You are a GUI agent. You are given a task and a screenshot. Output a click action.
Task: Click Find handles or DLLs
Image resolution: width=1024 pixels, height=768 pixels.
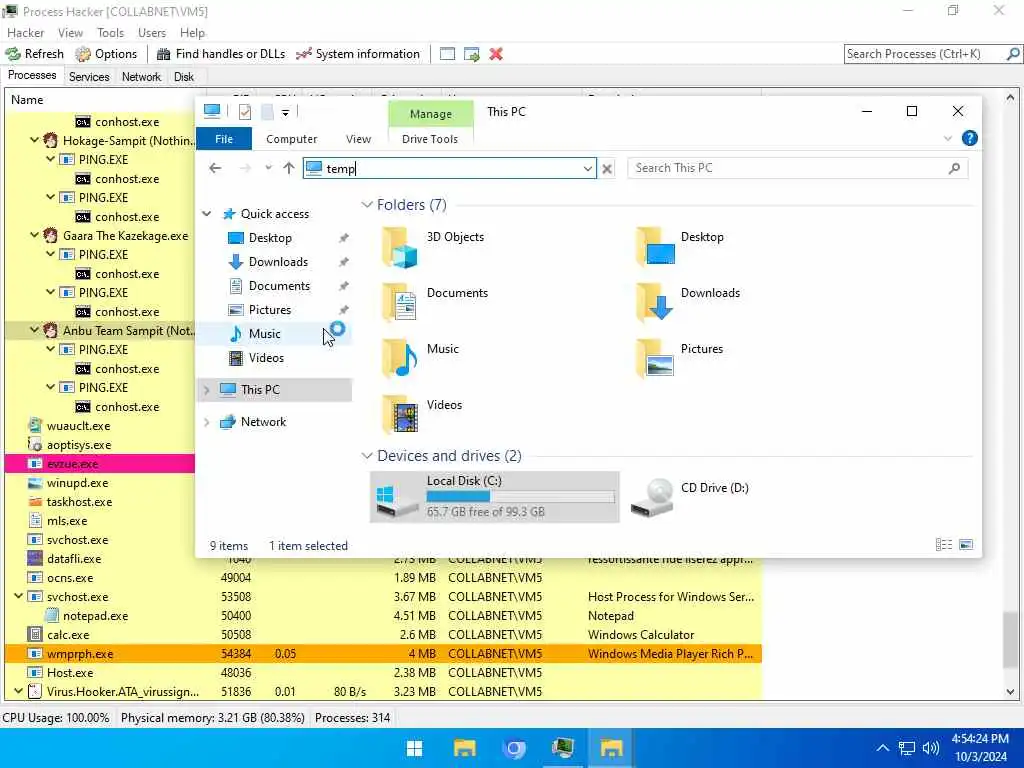[221, 54]
